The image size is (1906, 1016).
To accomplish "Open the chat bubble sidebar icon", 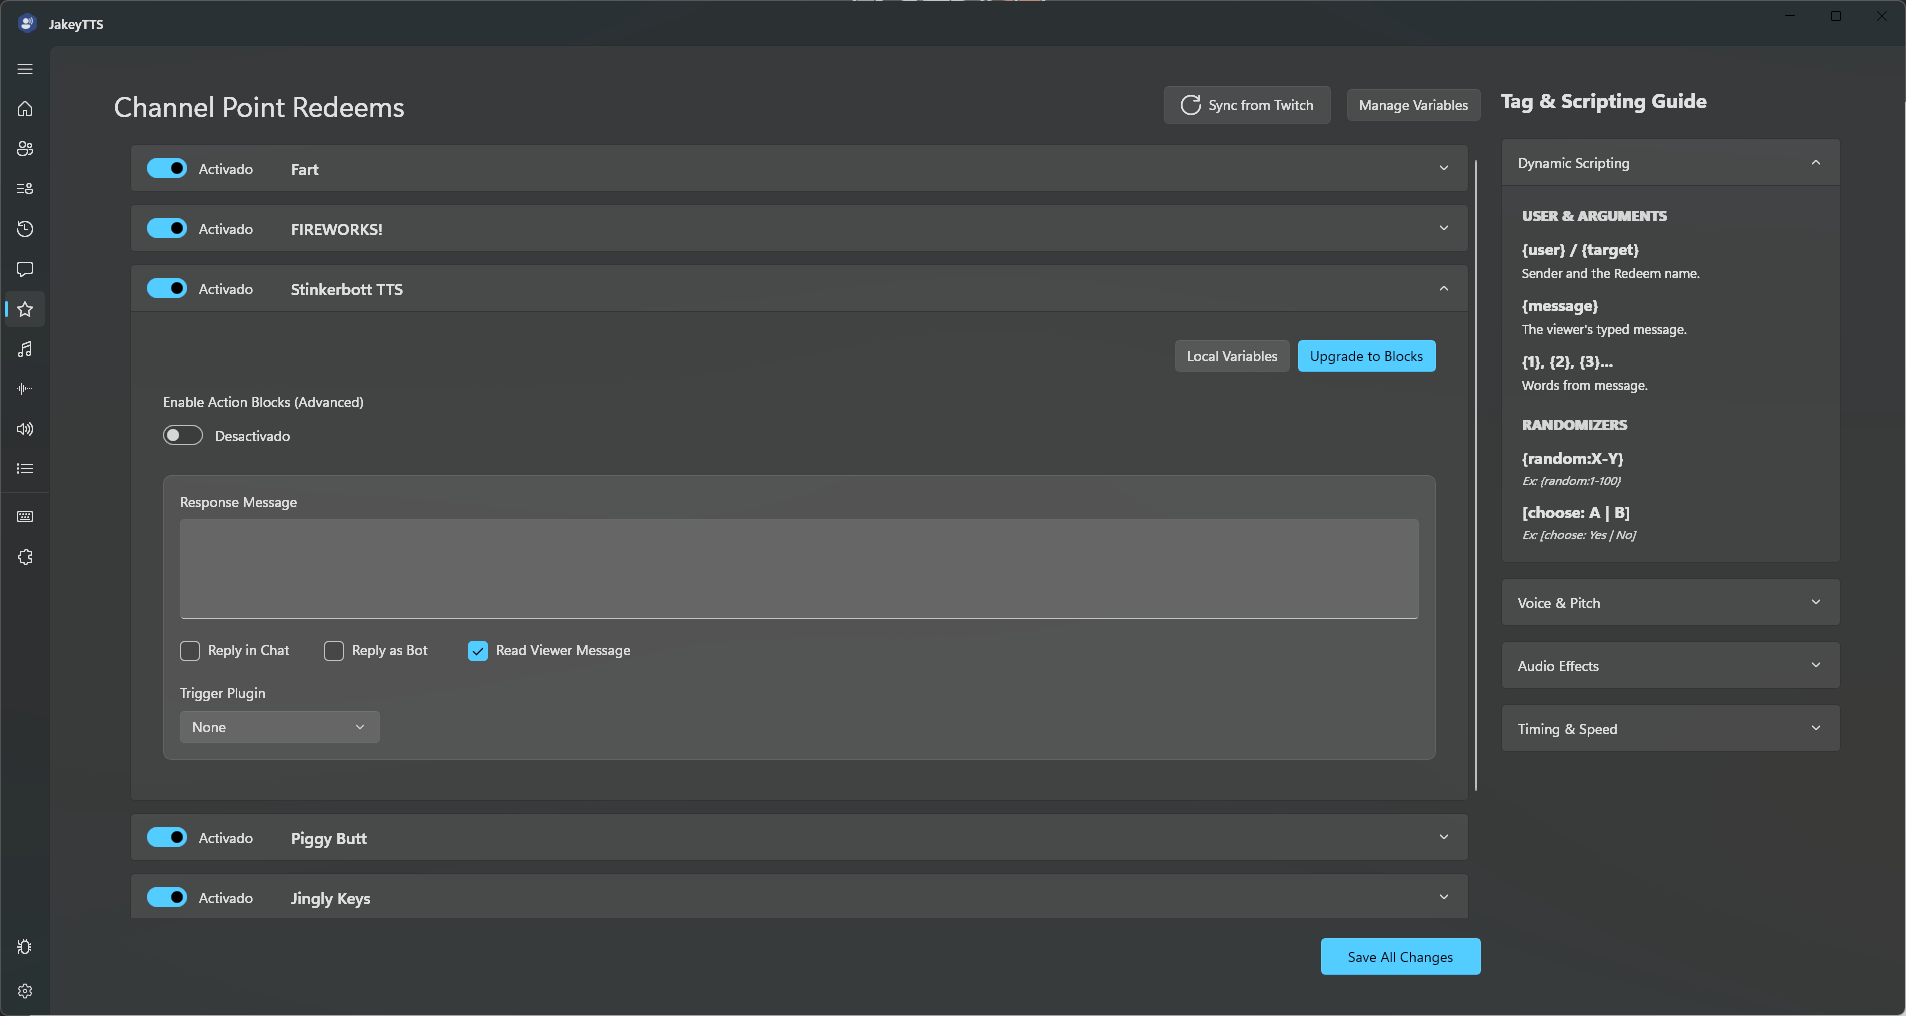I will click(25, 269).
